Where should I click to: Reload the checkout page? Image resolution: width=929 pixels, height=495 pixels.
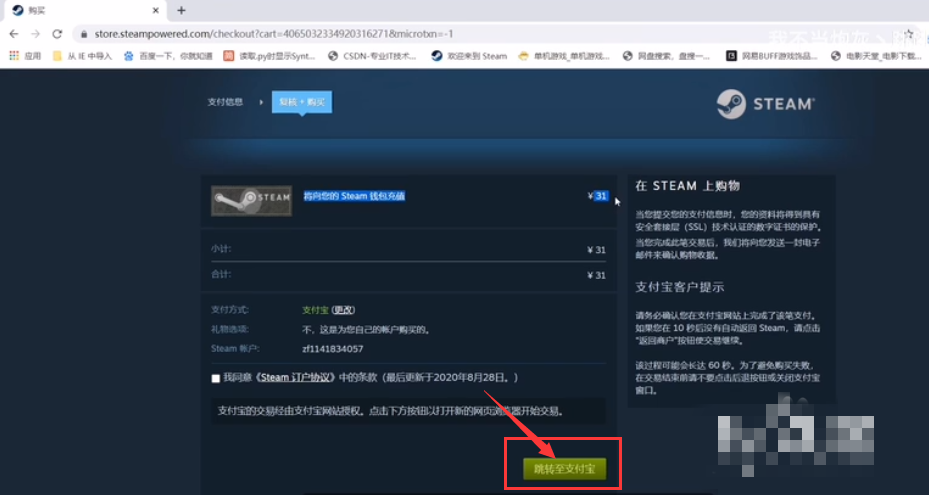coord(57,34)
